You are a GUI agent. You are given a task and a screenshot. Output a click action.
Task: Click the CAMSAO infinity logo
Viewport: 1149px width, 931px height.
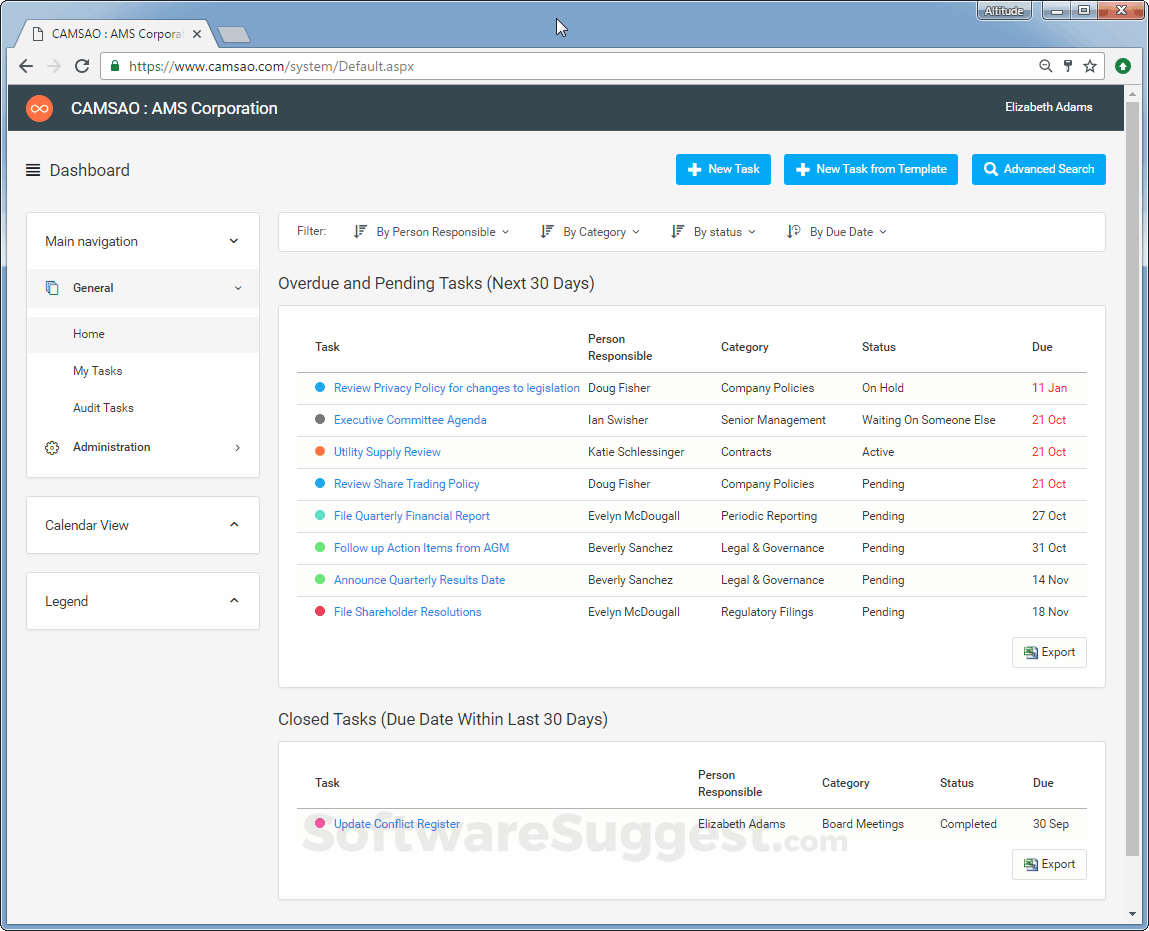39,107
